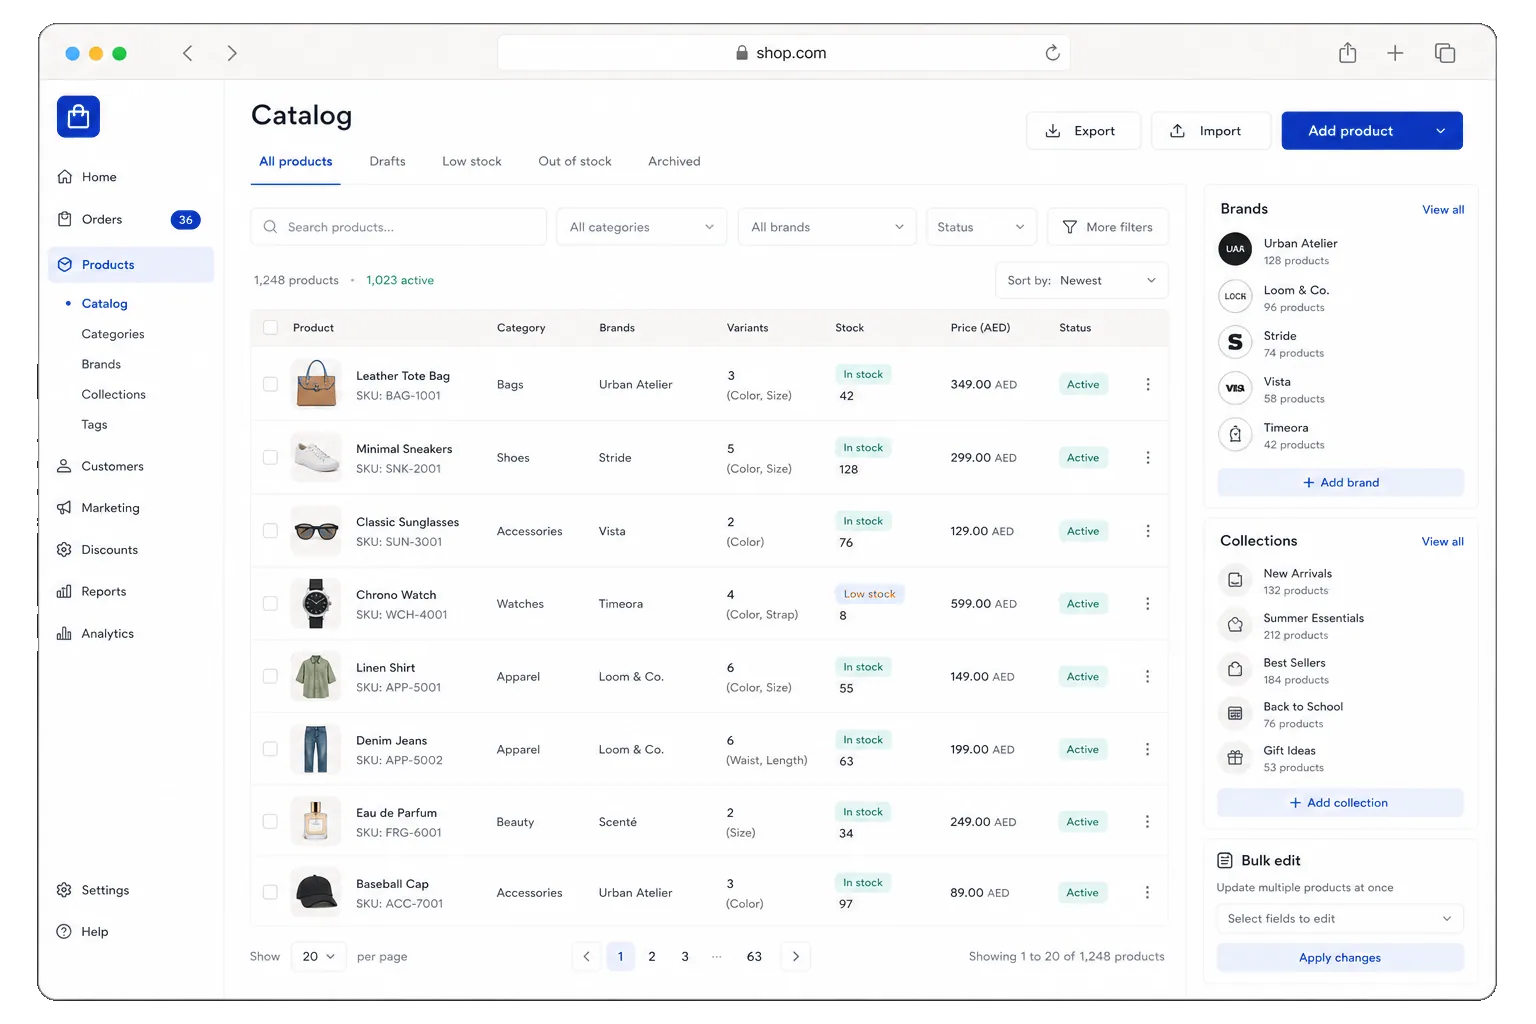Open Marketing in the sidebar
Screen dimensions: 1536x1024
(98, 508)
